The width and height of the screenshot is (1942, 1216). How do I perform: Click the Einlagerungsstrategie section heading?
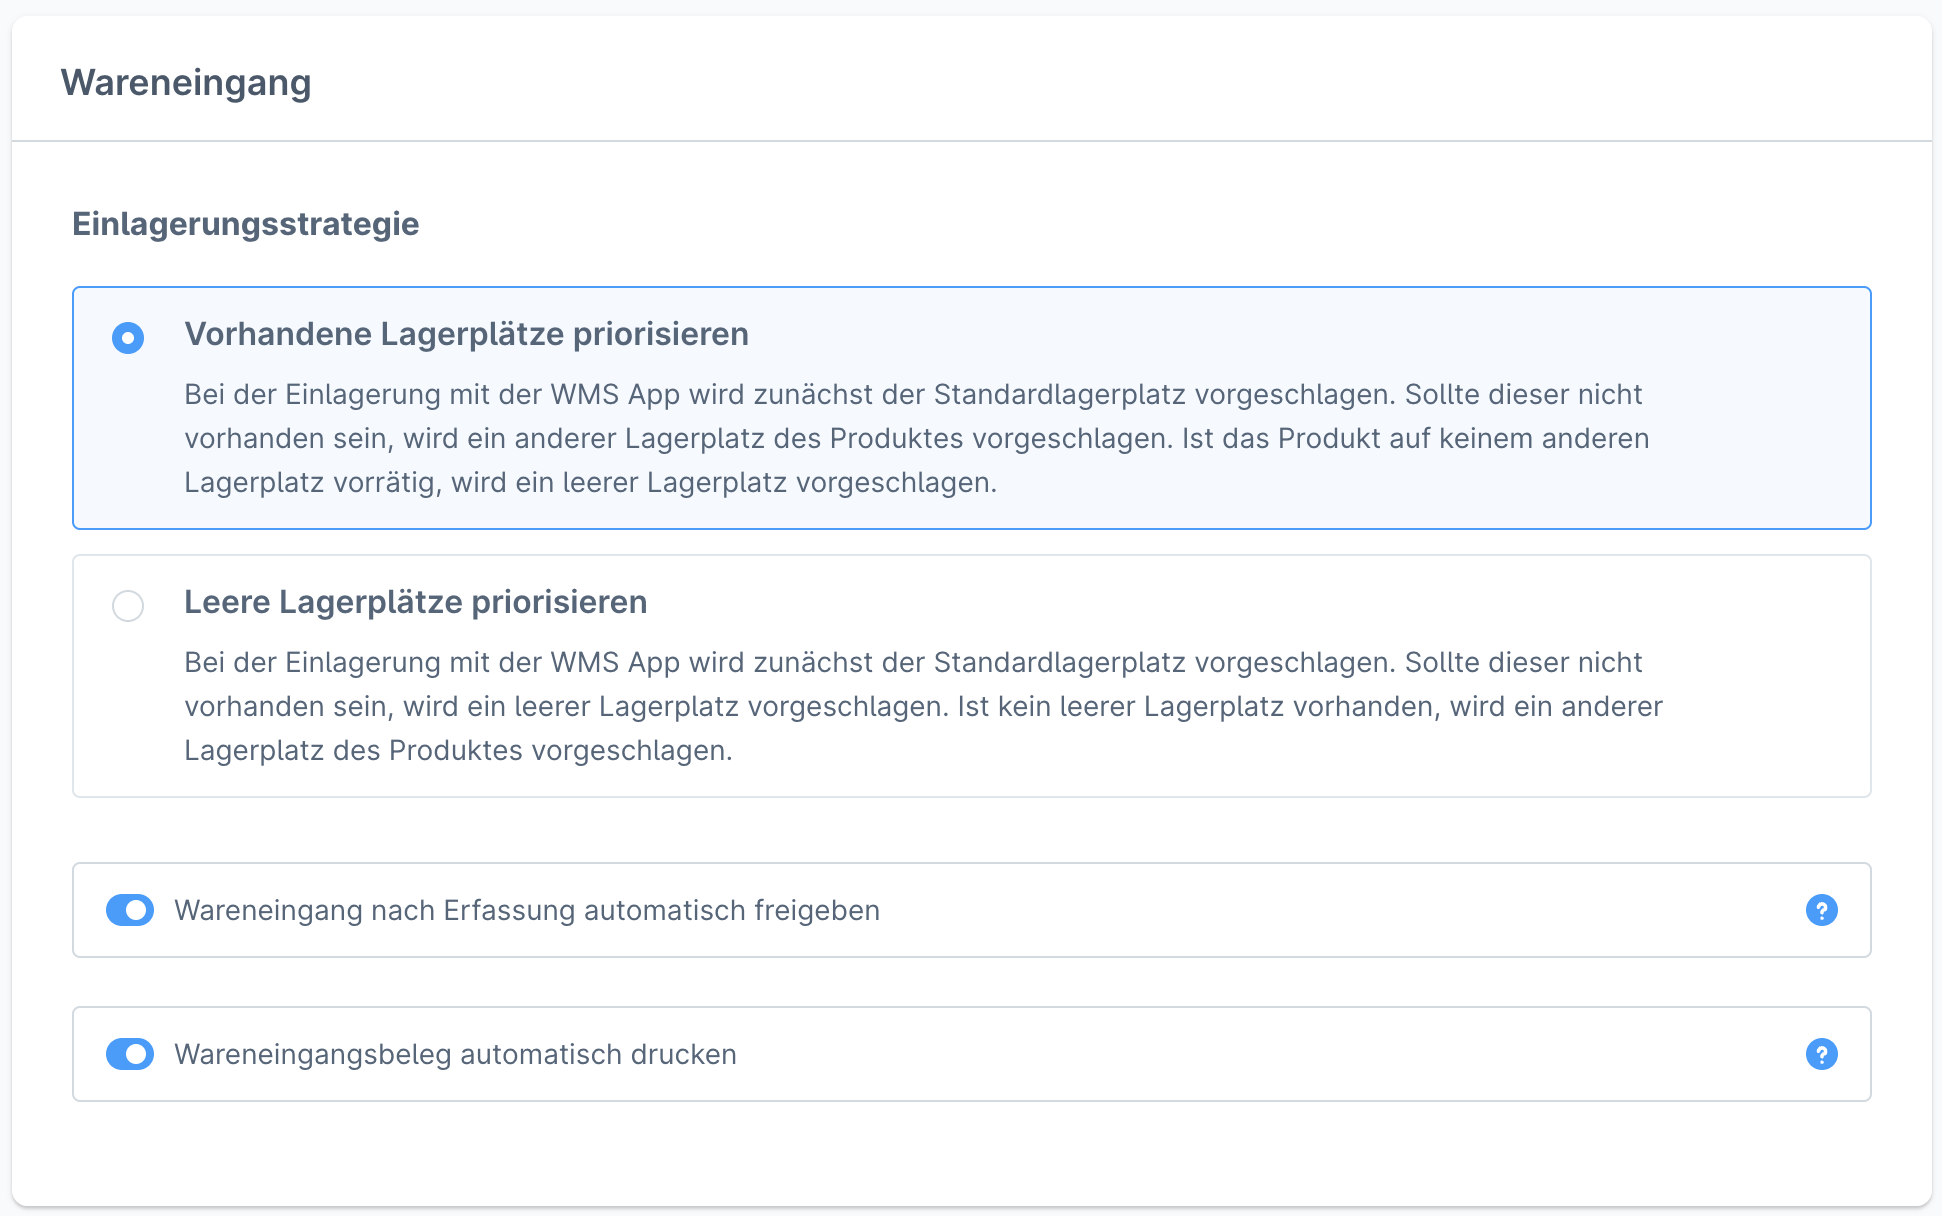(x=245, y=224)
